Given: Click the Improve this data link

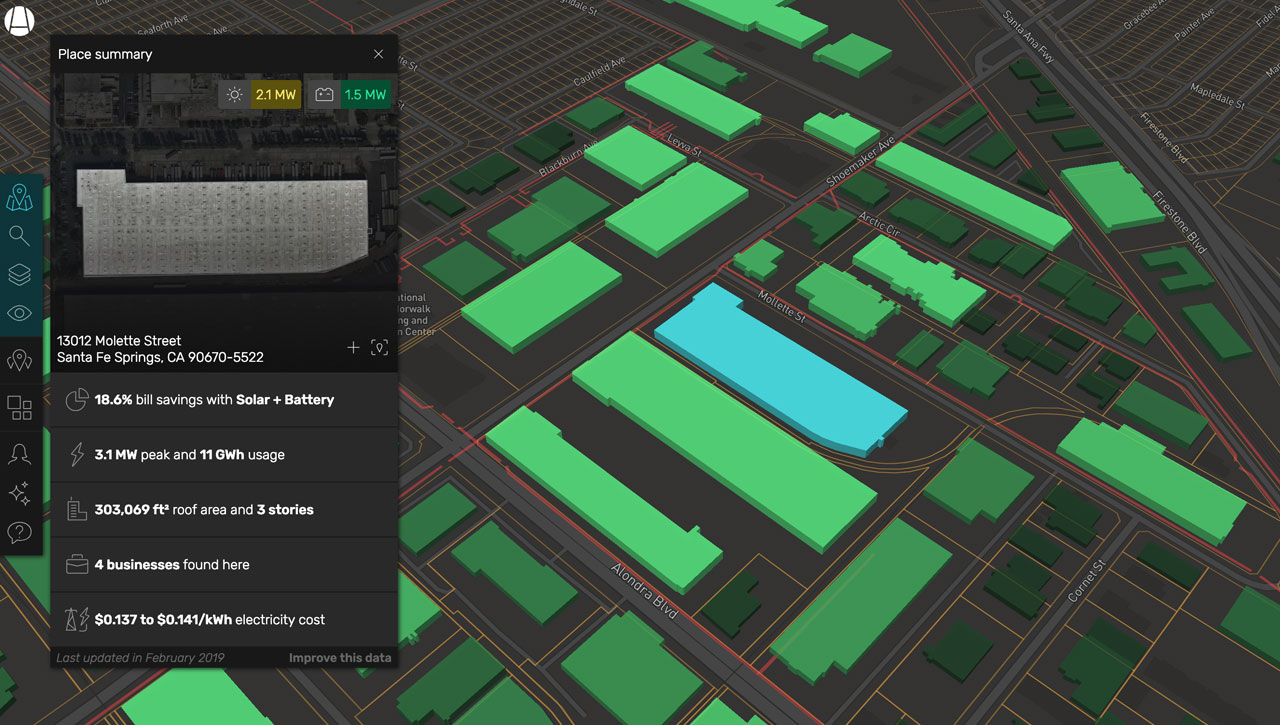Looking at the screenshot, I should [x=339, y=658].
